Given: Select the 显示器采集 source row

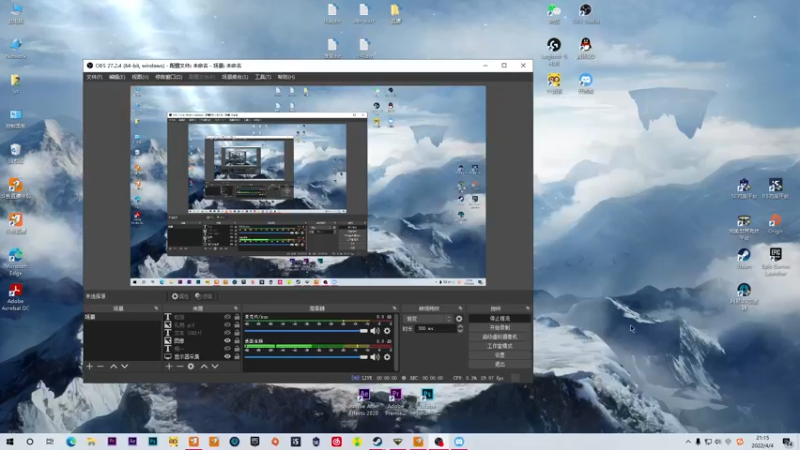Looking at the screenshot, I should tap(202, 356).
